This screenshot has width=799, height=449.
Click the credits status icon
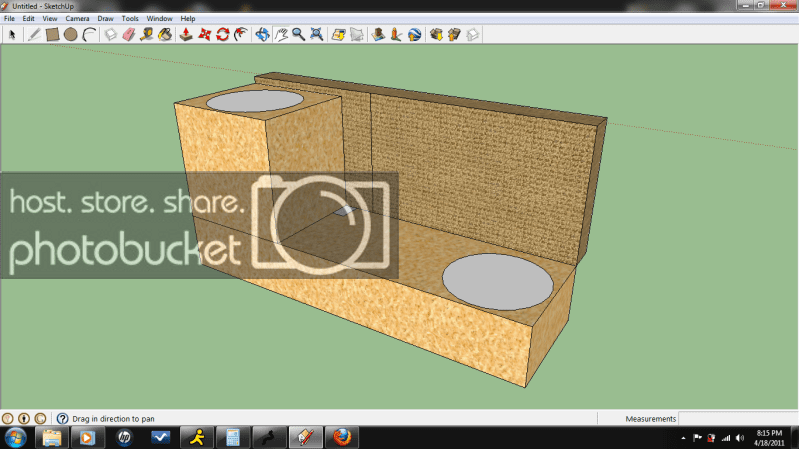(x=23, y=418)
